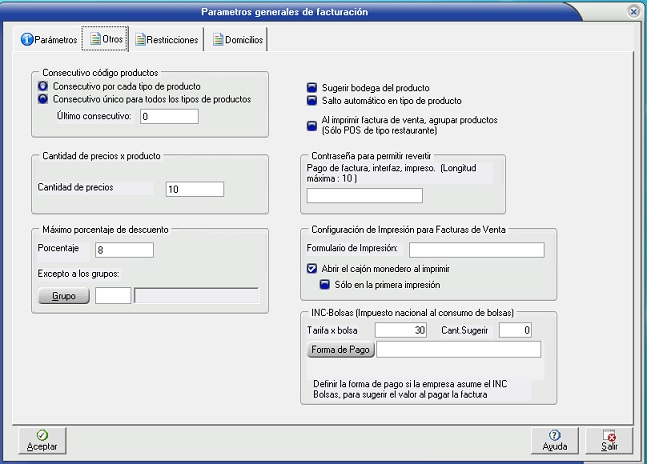Click the Salir exit icon

click(609, 435)
